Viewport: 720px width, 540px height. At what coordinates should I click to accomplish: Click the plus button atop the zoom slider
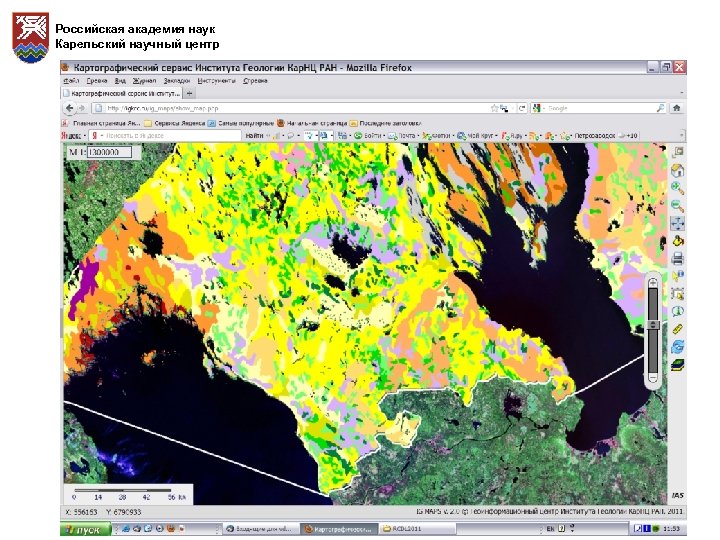click(x=653, y=282)
